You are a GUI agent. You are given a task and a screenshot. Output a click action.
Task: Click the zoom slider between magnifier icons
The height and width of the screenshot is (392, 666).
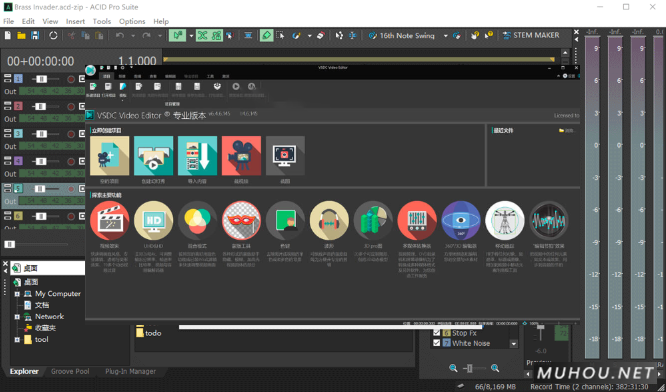point(469,368)
